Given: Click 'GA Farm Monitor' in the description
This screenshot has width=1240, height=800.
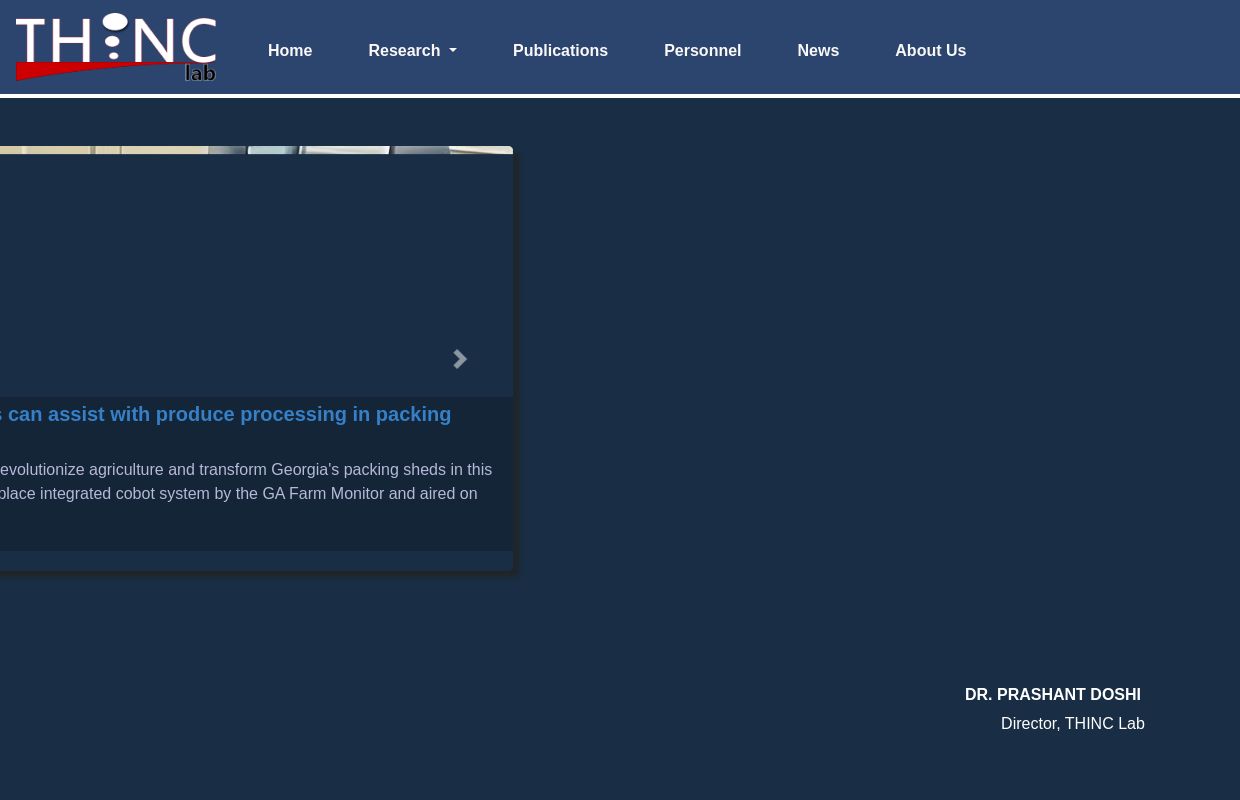Looking at the screenshot, I should [323, 493].
